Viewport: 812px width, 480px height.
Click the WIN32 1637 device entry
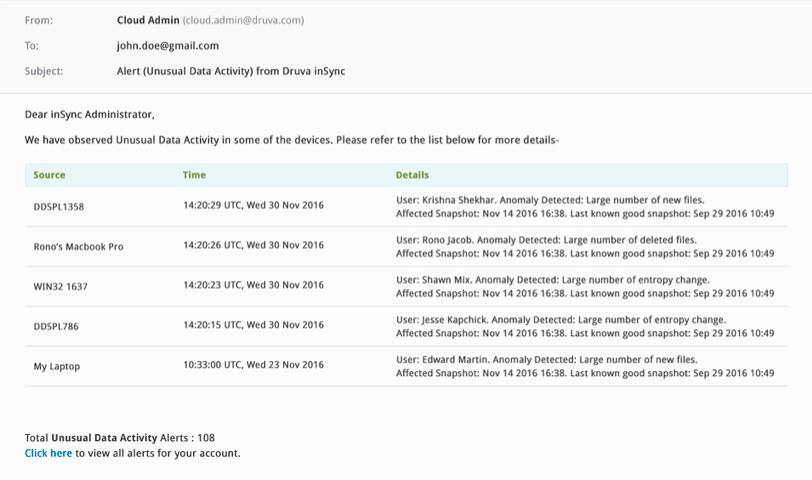click(x=61, y=286)
